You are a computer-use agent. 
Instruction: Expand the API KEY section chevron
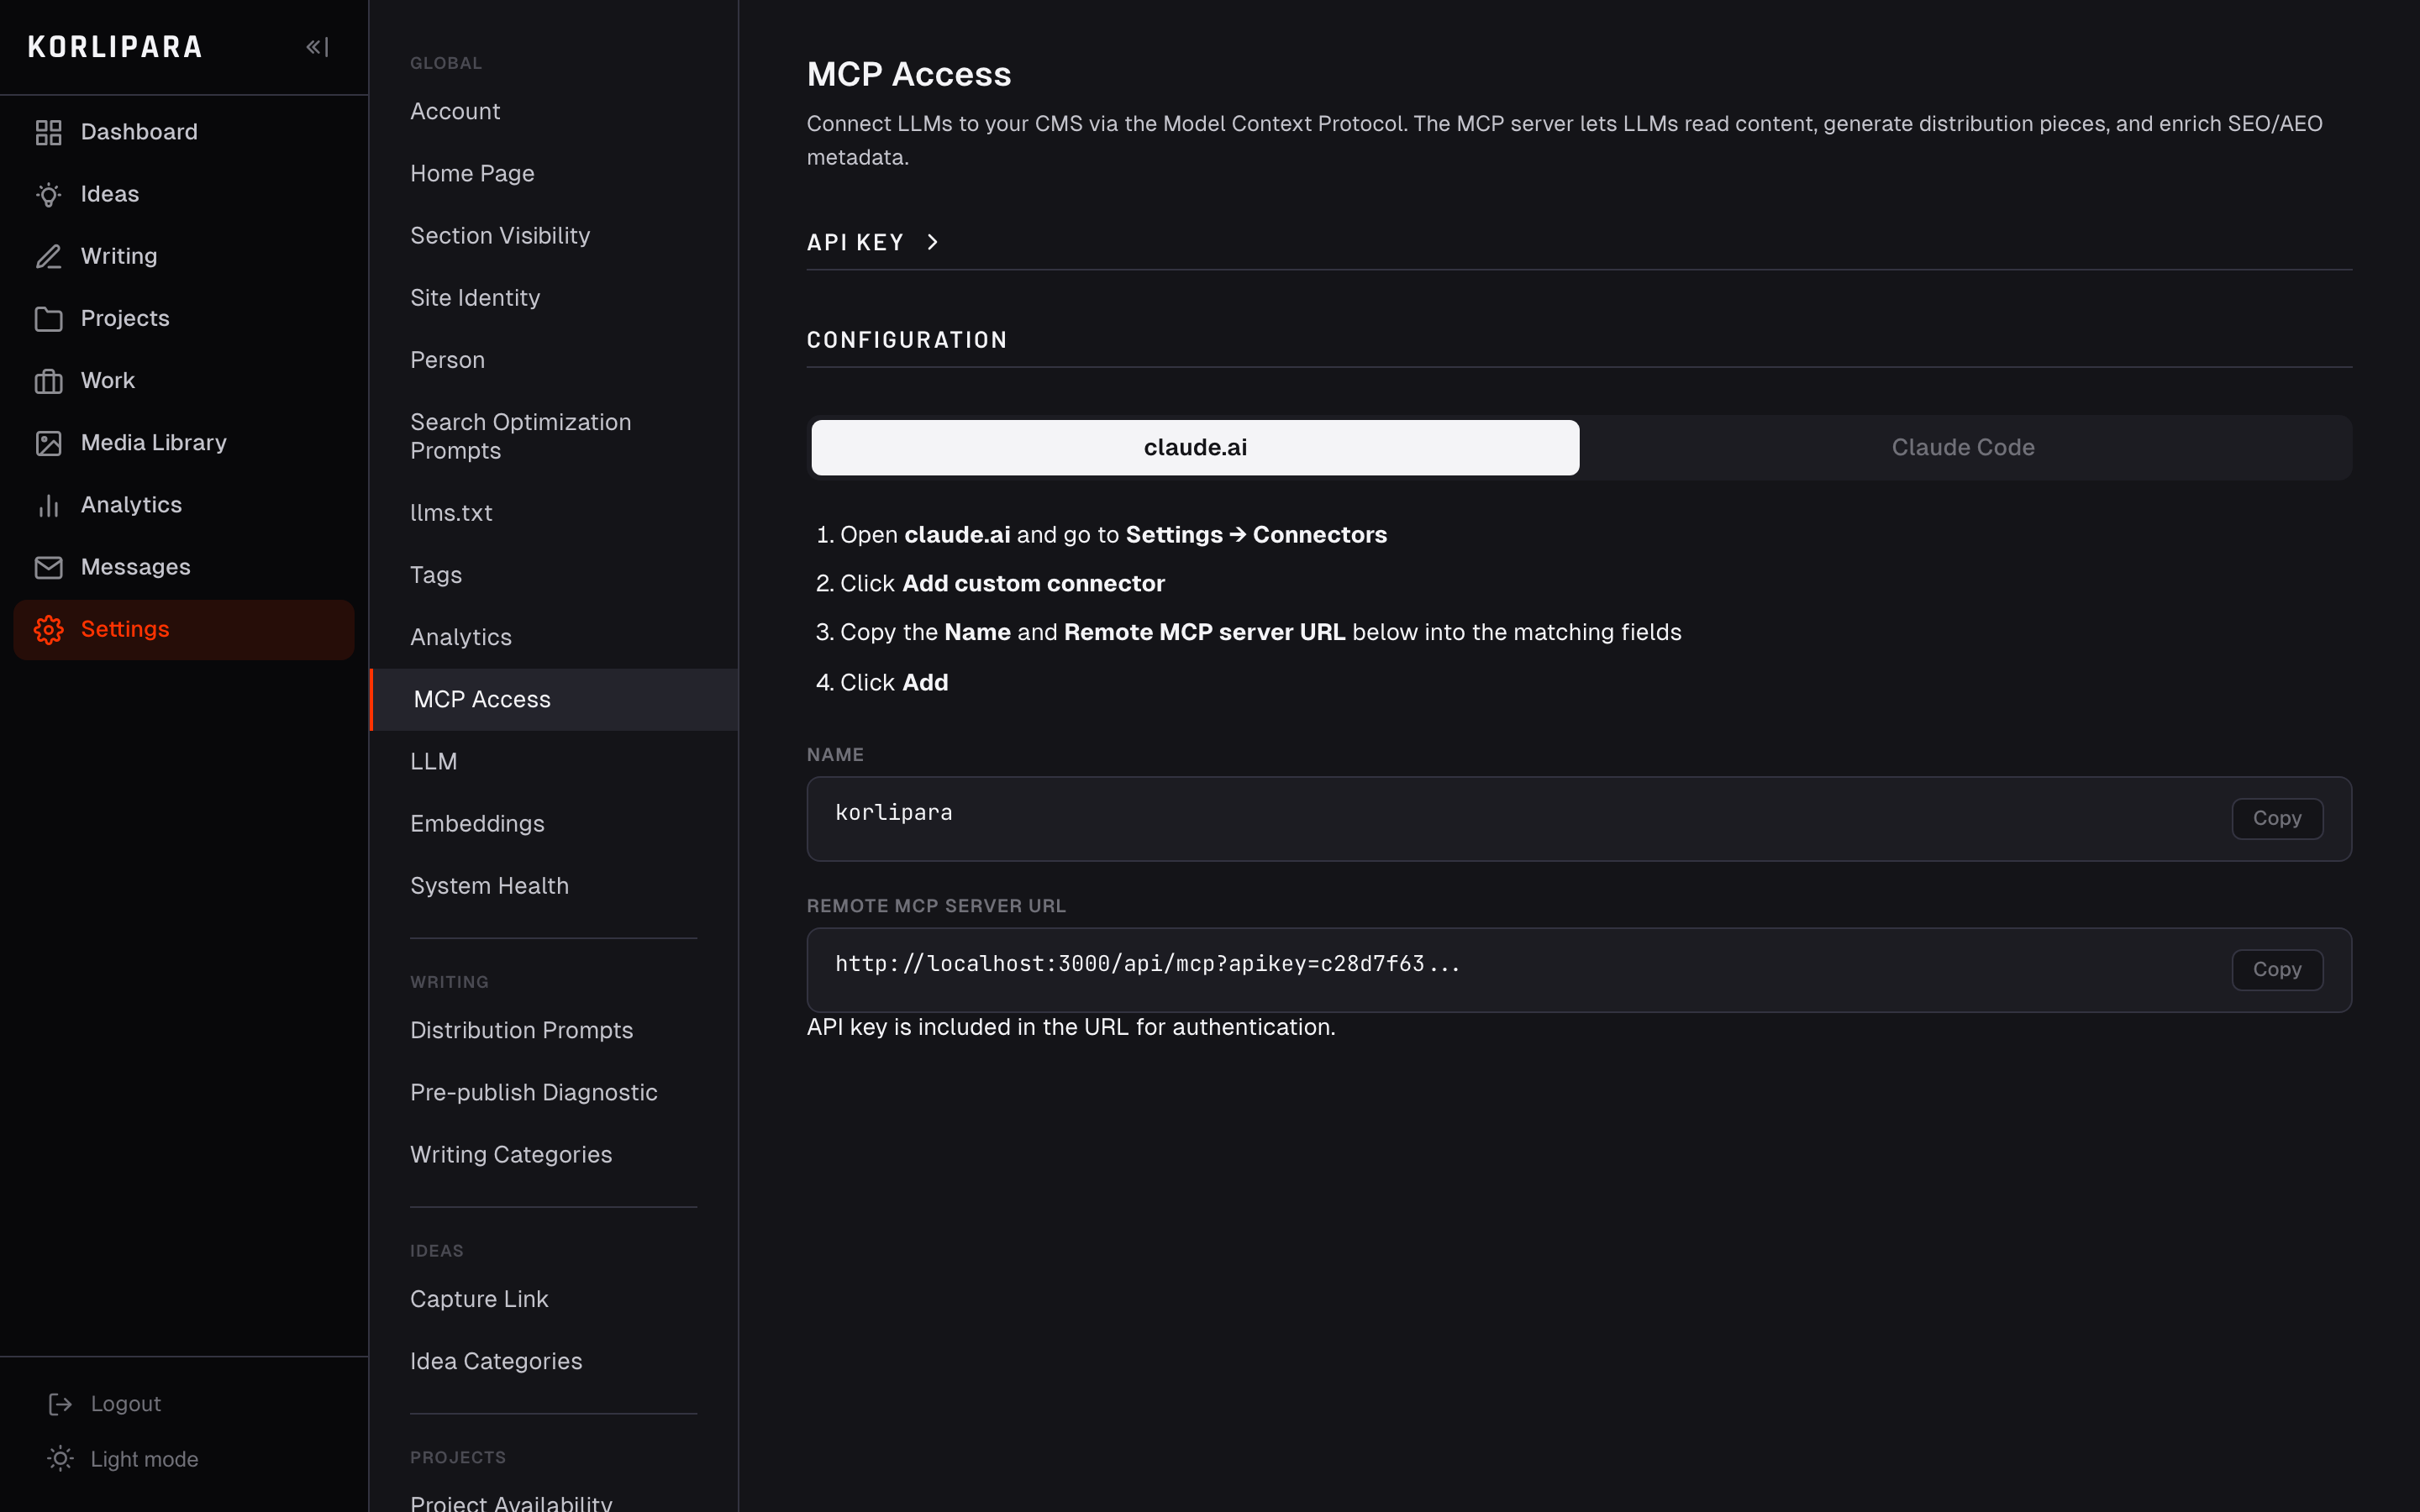pyautogui.click(x=932, y=242)
